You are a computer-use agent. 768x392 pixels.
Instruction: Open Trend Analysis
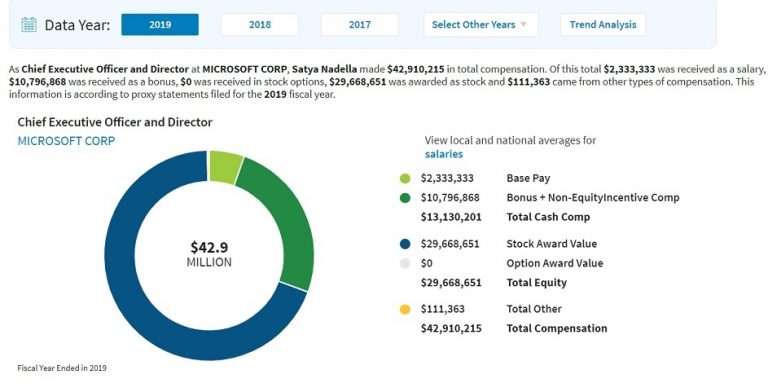[x=603, y=24]
